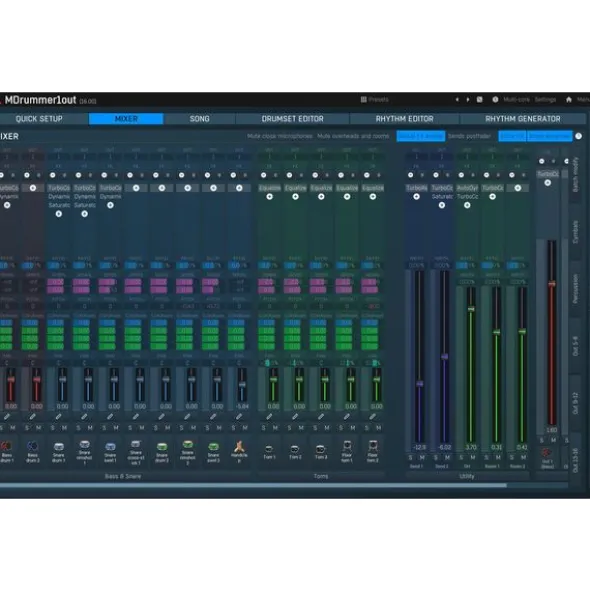Viewport: 590px width, 591px height.
Task: Mute the Floor tom 1 channel
Action: [352, 428]
